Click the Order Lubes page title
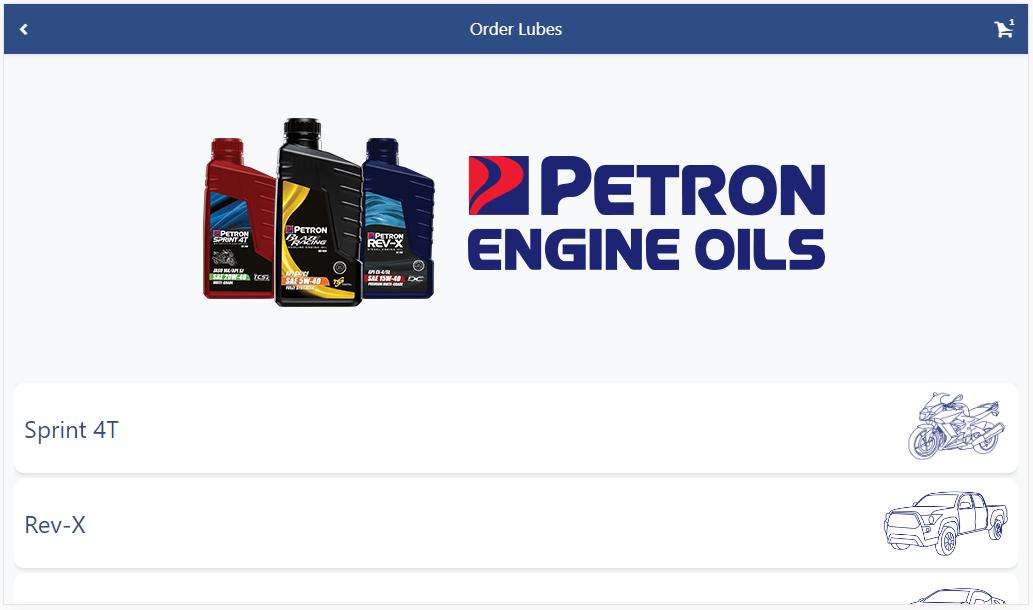The height and width of the screenshot is (610, 1033). click(516, 29)
